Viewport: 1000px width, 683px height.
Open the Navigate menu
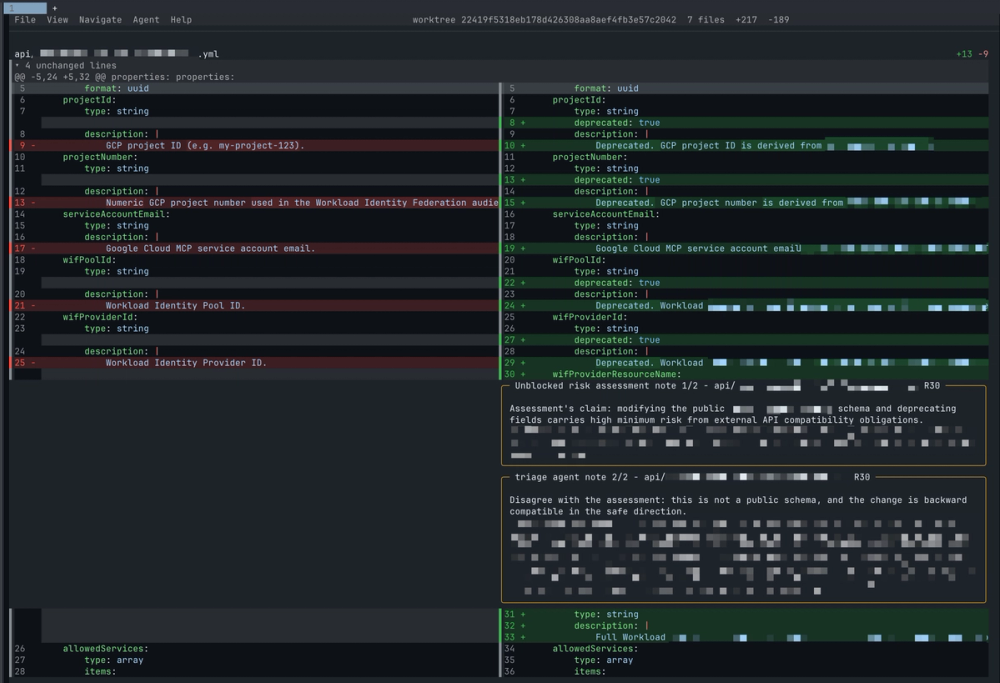point(100,20)
